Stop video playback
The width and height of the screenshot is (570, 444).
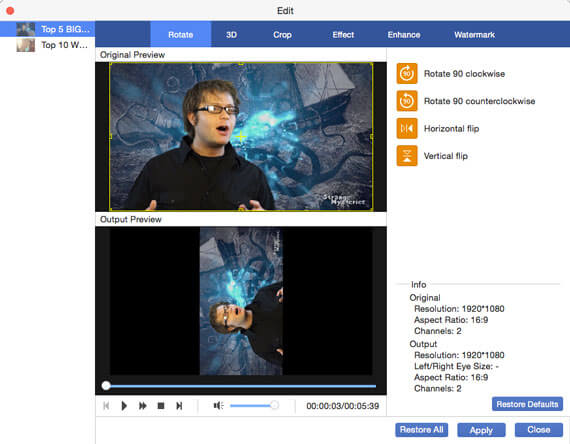click(x=161, y=406)
